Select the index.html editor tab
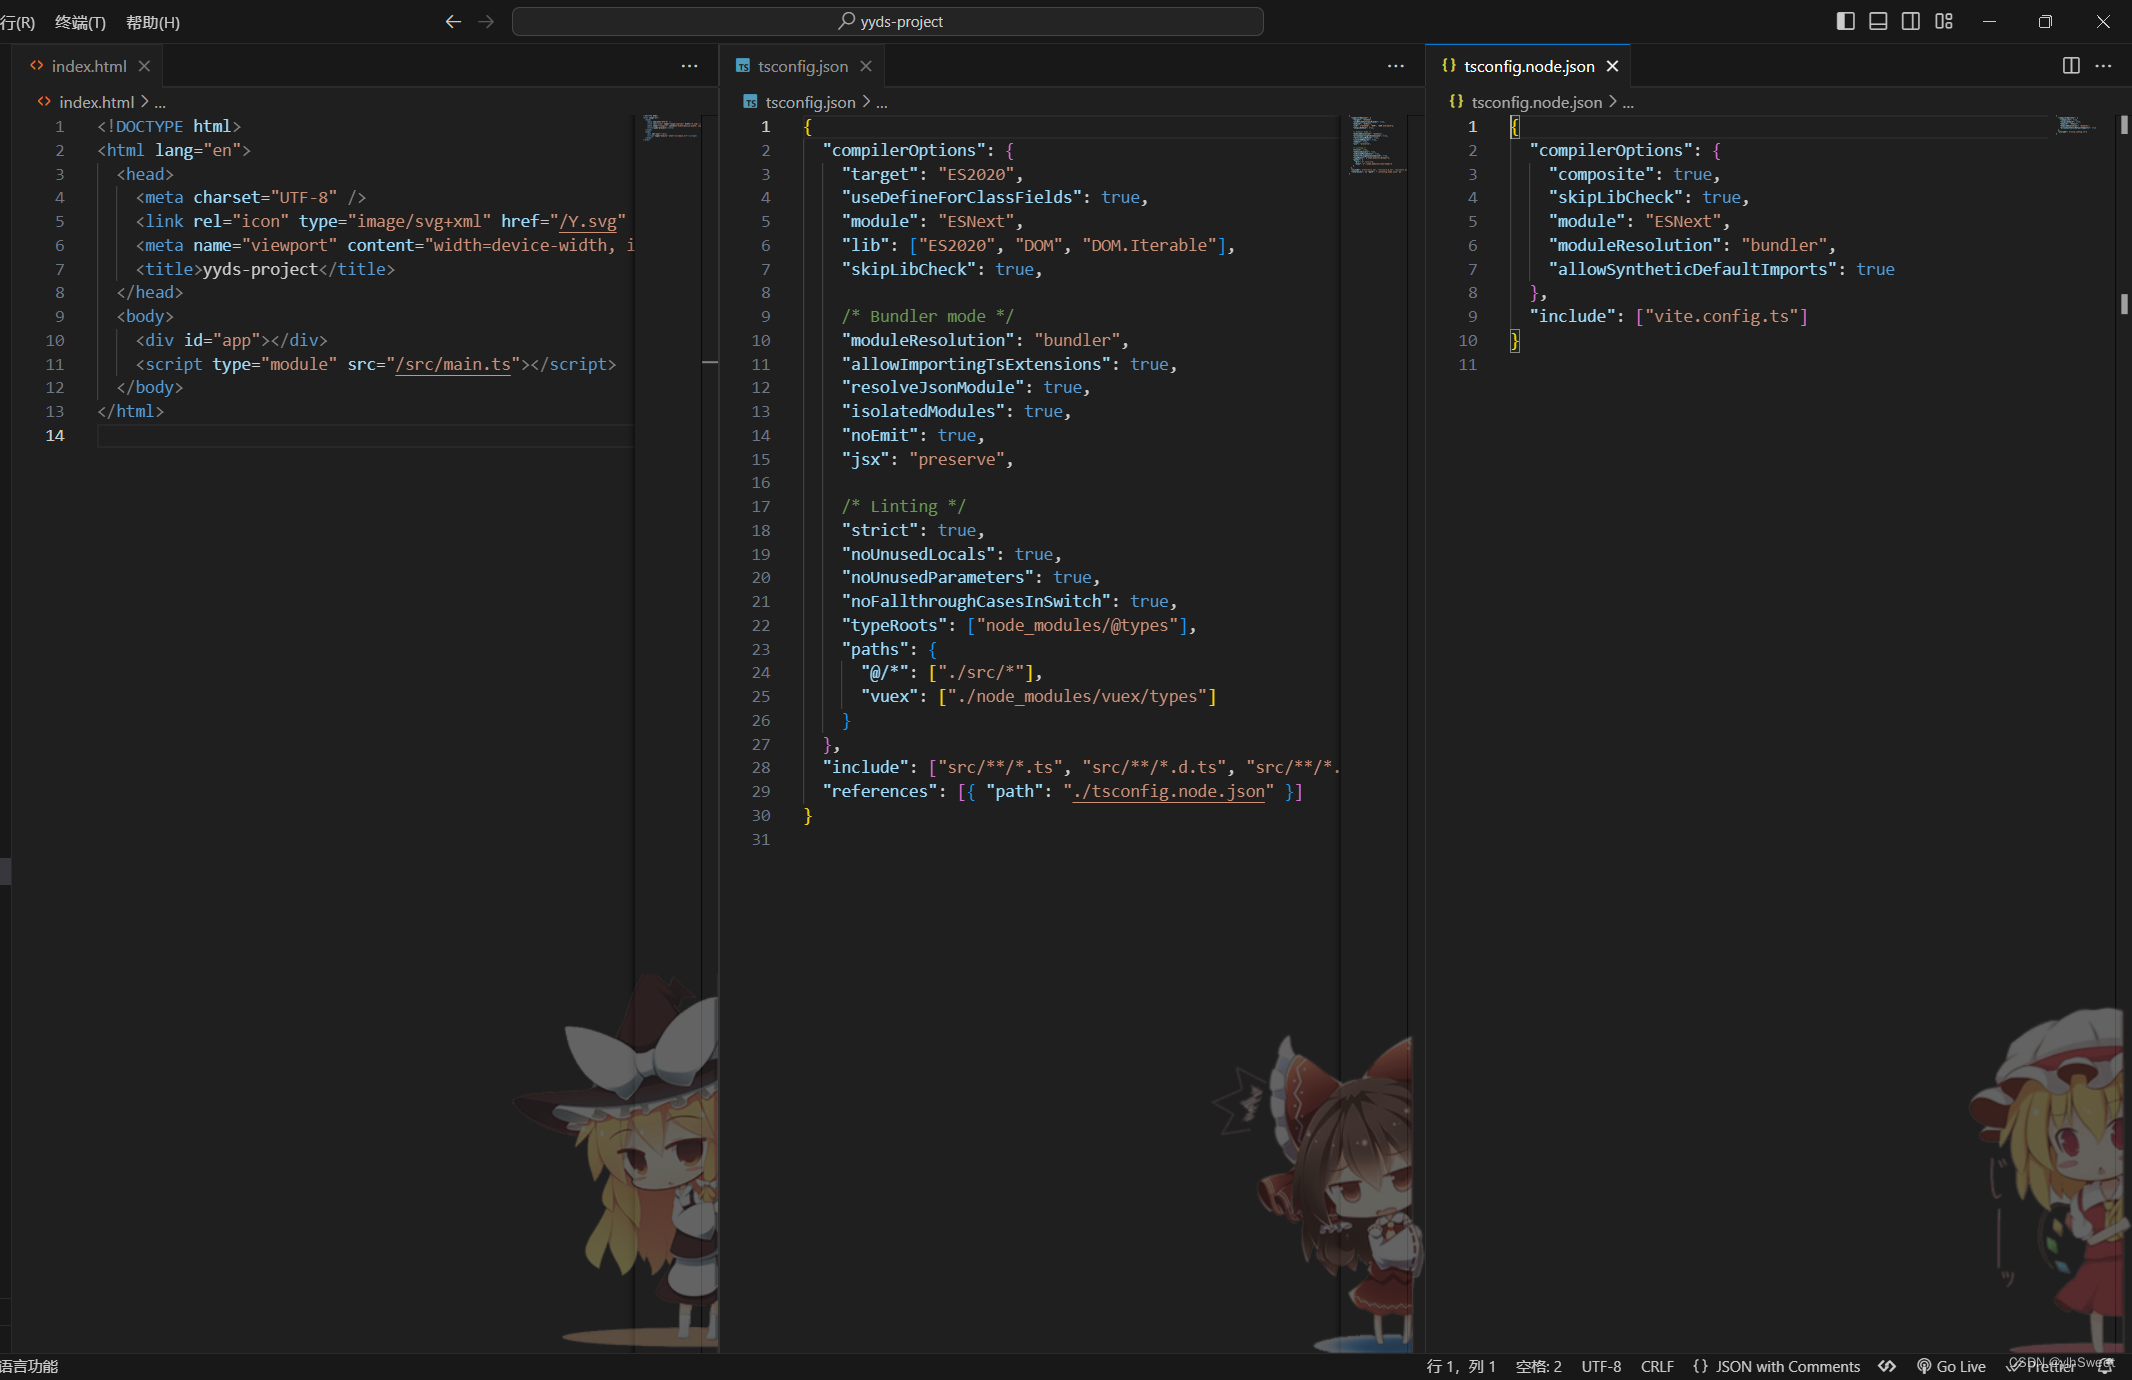The height and width of the screenshot is (1380, 2132). (x=89, y=66)
